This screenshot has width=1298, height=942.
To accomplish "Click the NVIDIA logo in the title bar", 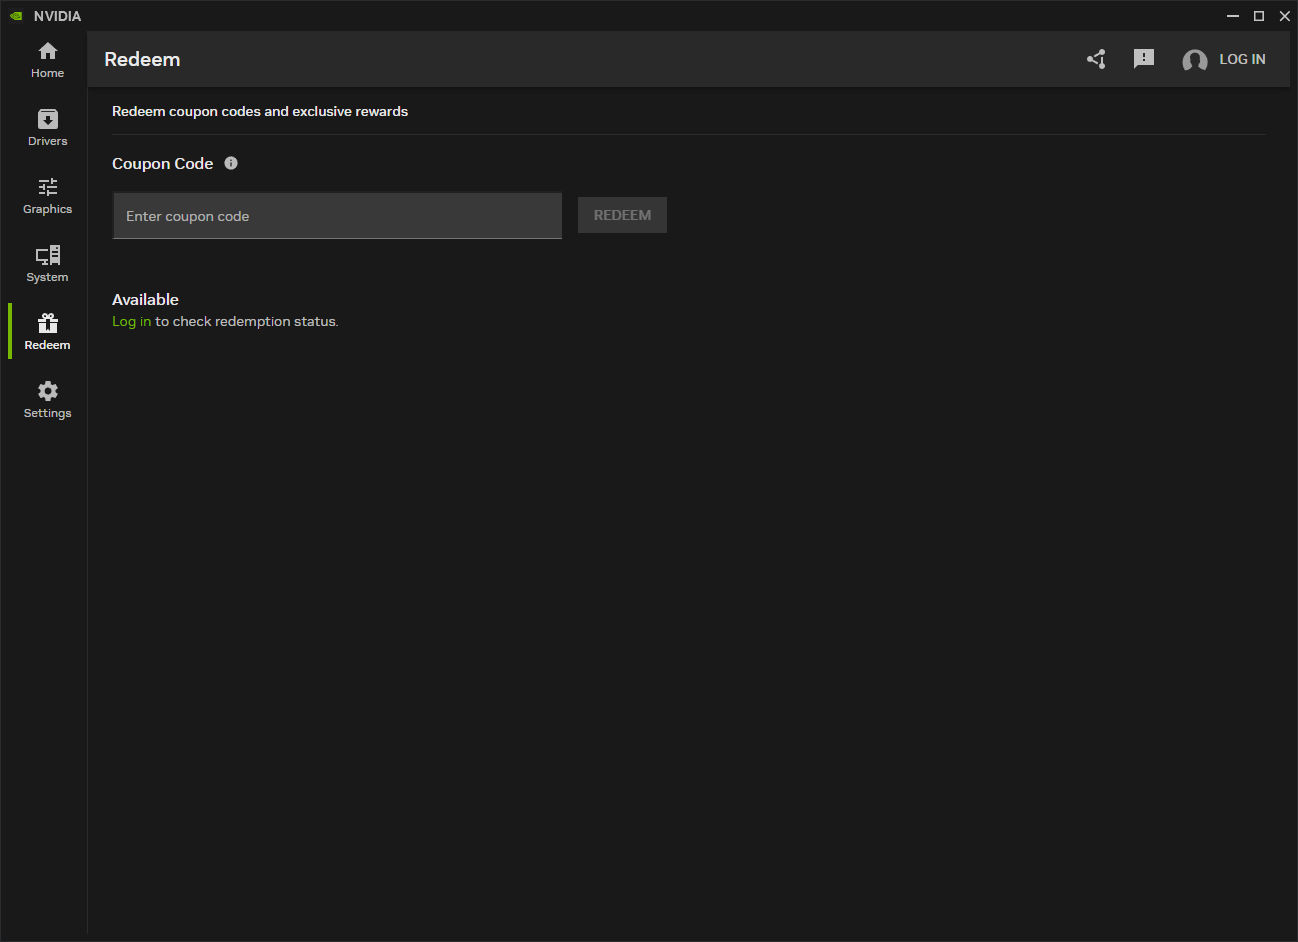I will (x=16, y=16).
